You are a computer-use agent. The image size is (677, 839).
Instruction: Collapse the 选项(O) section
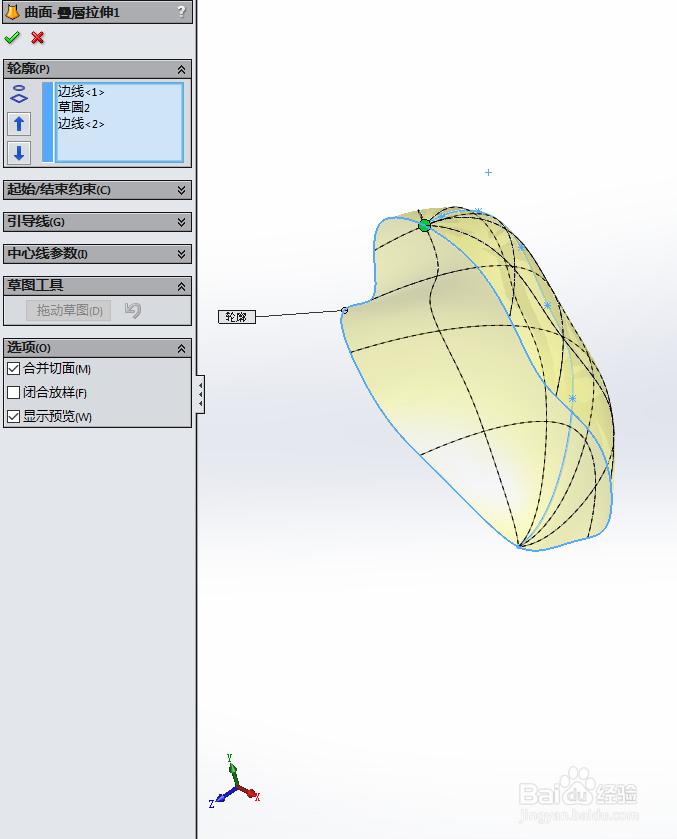(x=181, y=348)
